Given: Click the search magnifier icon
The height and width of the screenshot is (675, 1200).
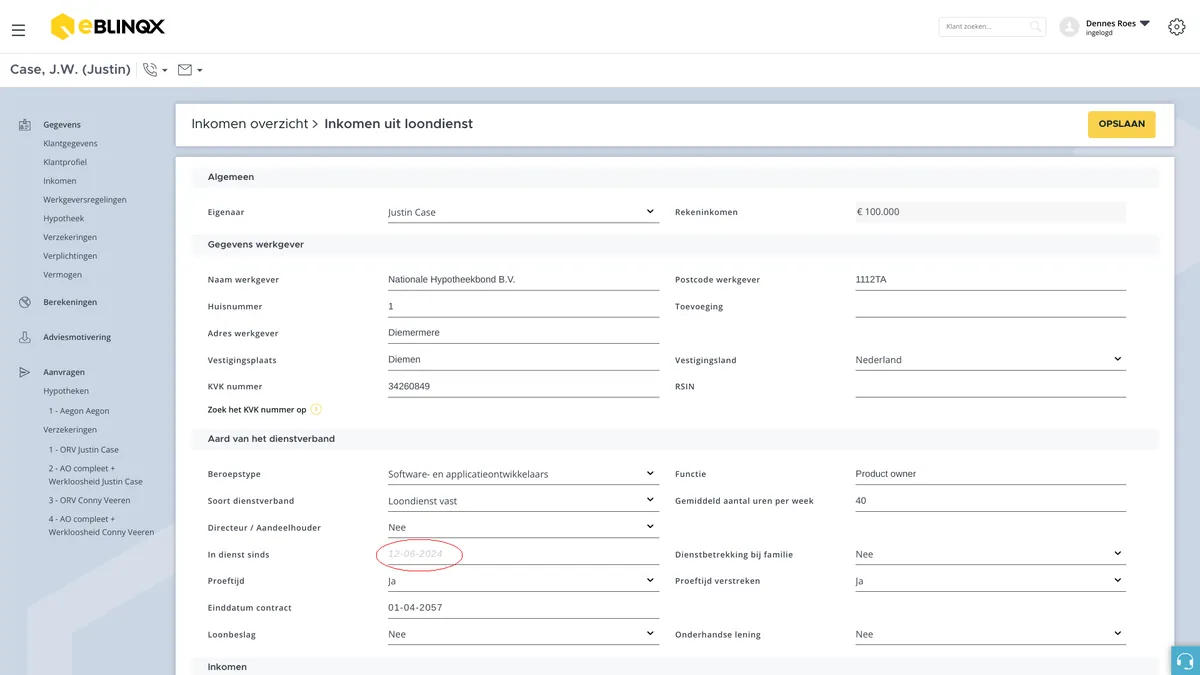Looking at the screenshot, I should (x=1035, y=27).
